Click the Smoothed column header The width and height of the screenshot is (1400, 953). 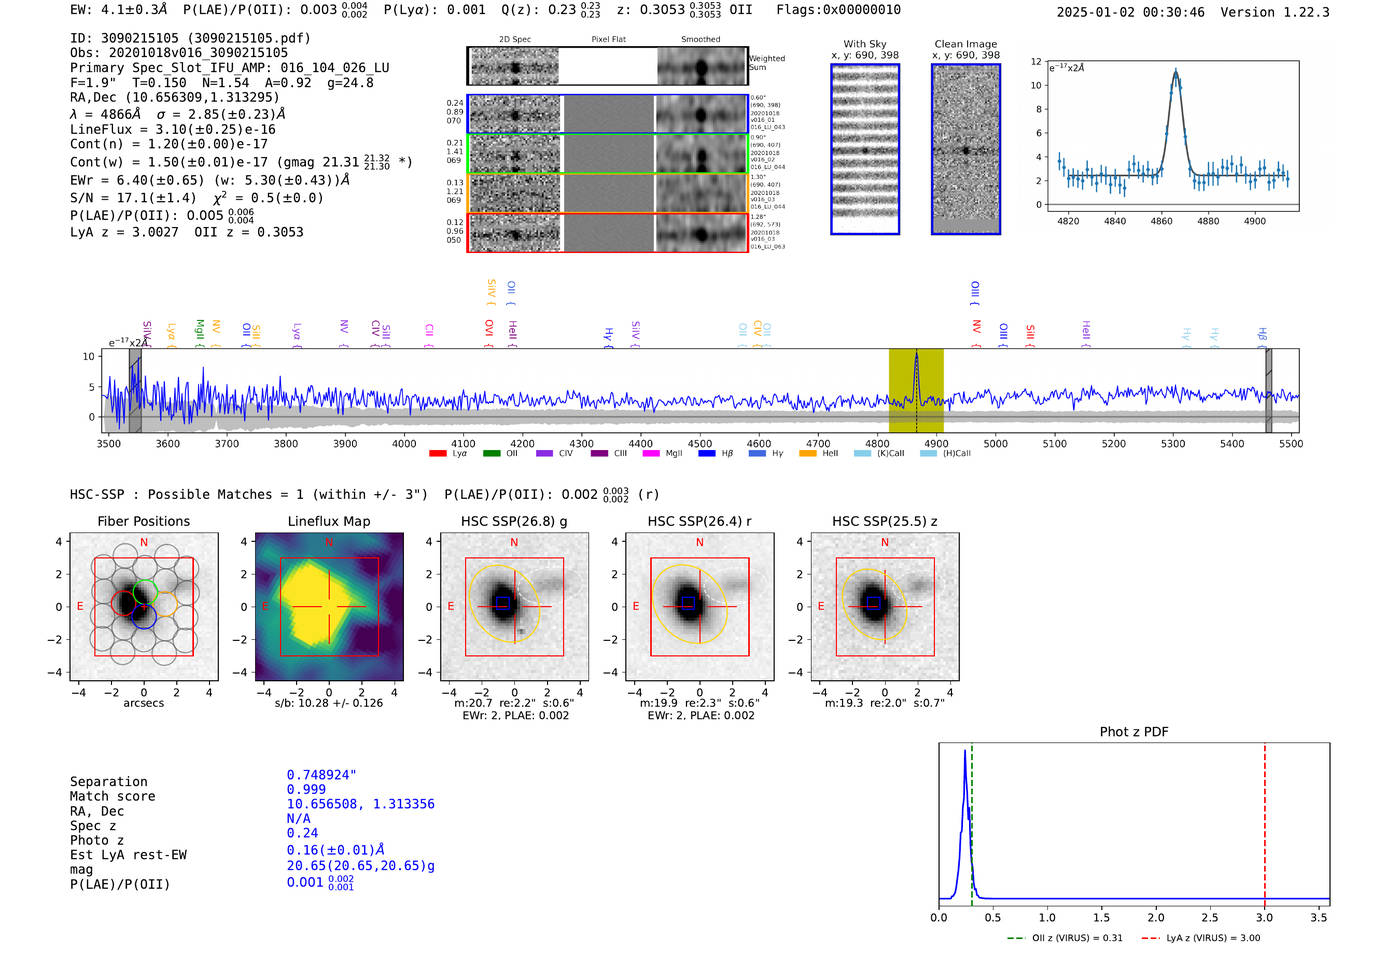click(701, 40)
